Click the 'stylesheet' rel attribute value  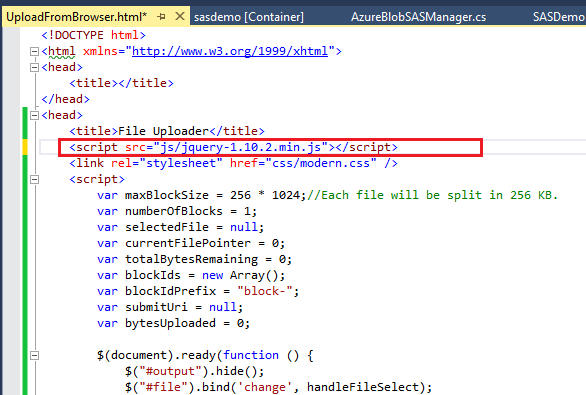[x=181, y=163]
